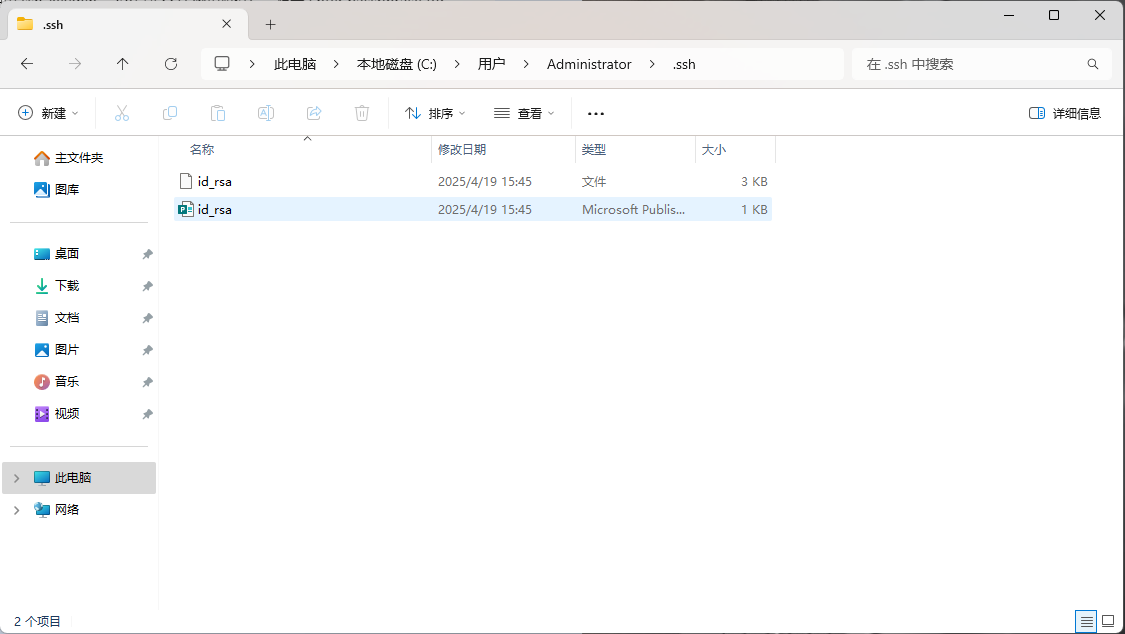Click the Delete trash can icon
The height and width of the screenshot is (634, 1125).
tap(362, 113)
